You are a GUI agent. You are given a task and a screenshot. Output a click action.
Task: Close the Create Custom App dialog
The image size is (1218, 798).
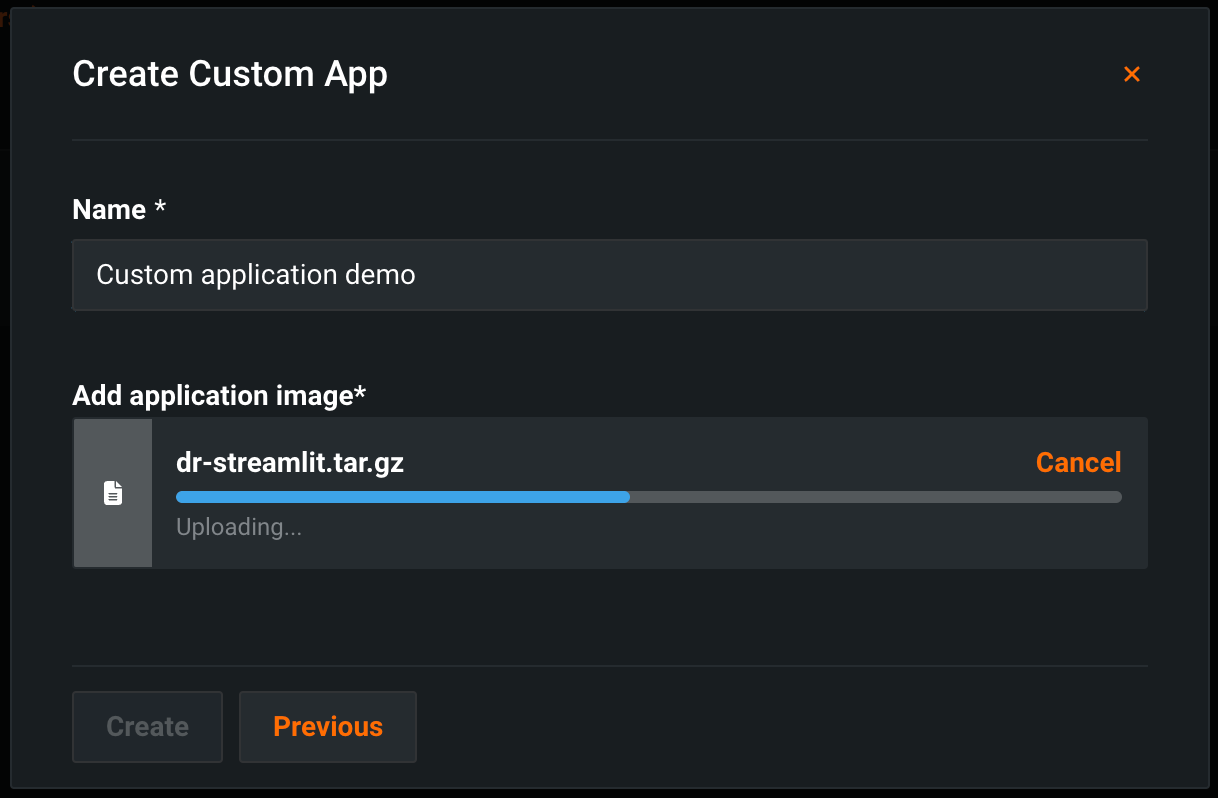1131,74
